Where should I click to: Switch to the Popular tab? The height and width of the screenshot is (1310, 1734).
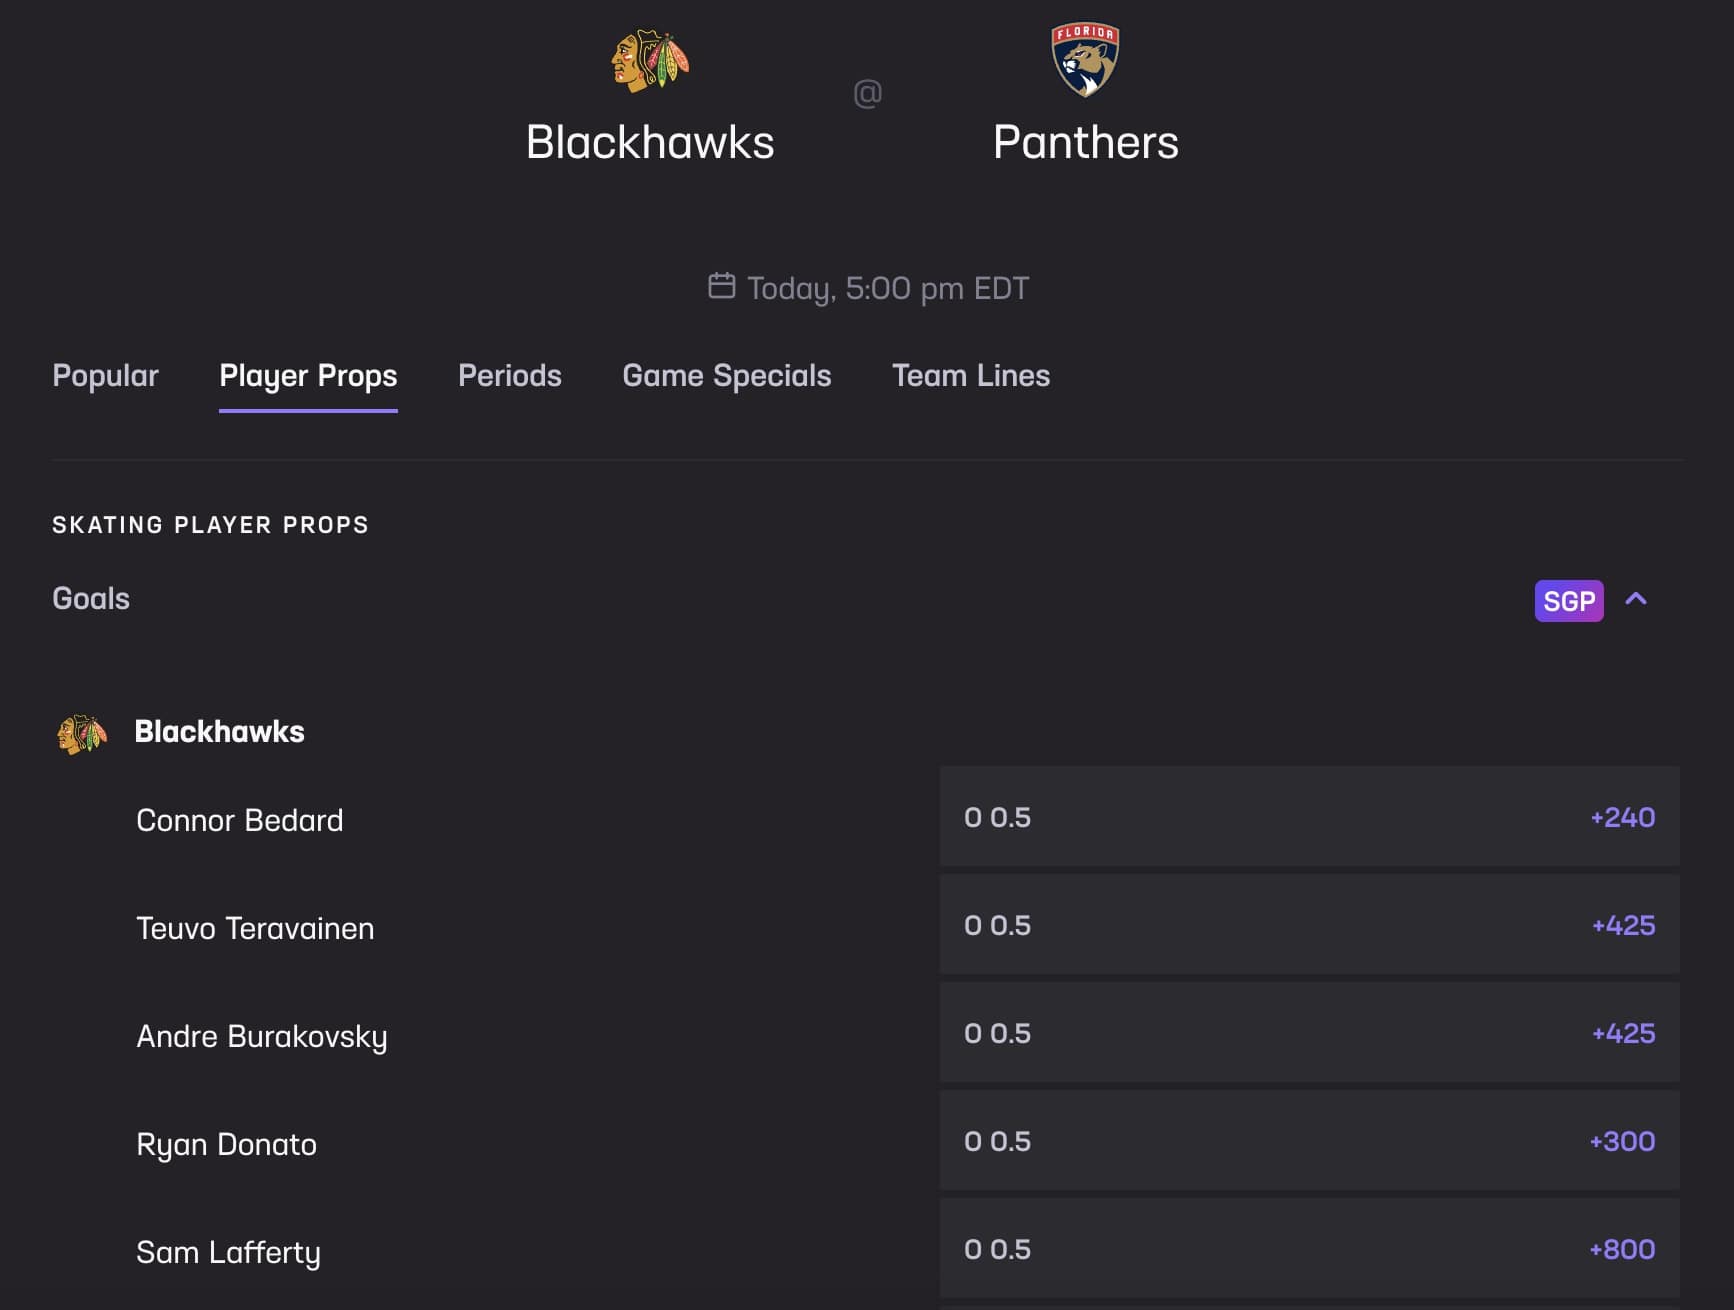tap(105, 376)
